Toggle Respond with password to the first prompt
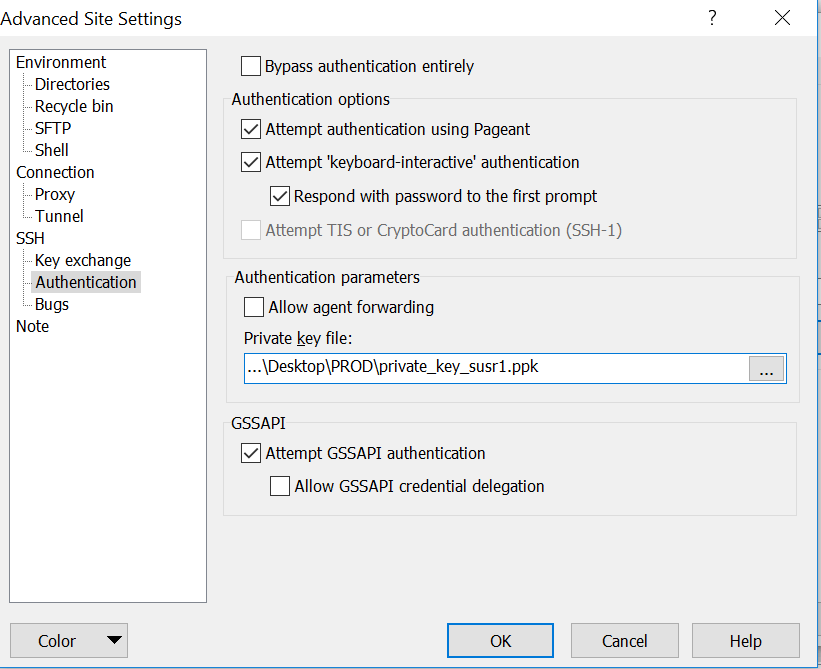 280,196
